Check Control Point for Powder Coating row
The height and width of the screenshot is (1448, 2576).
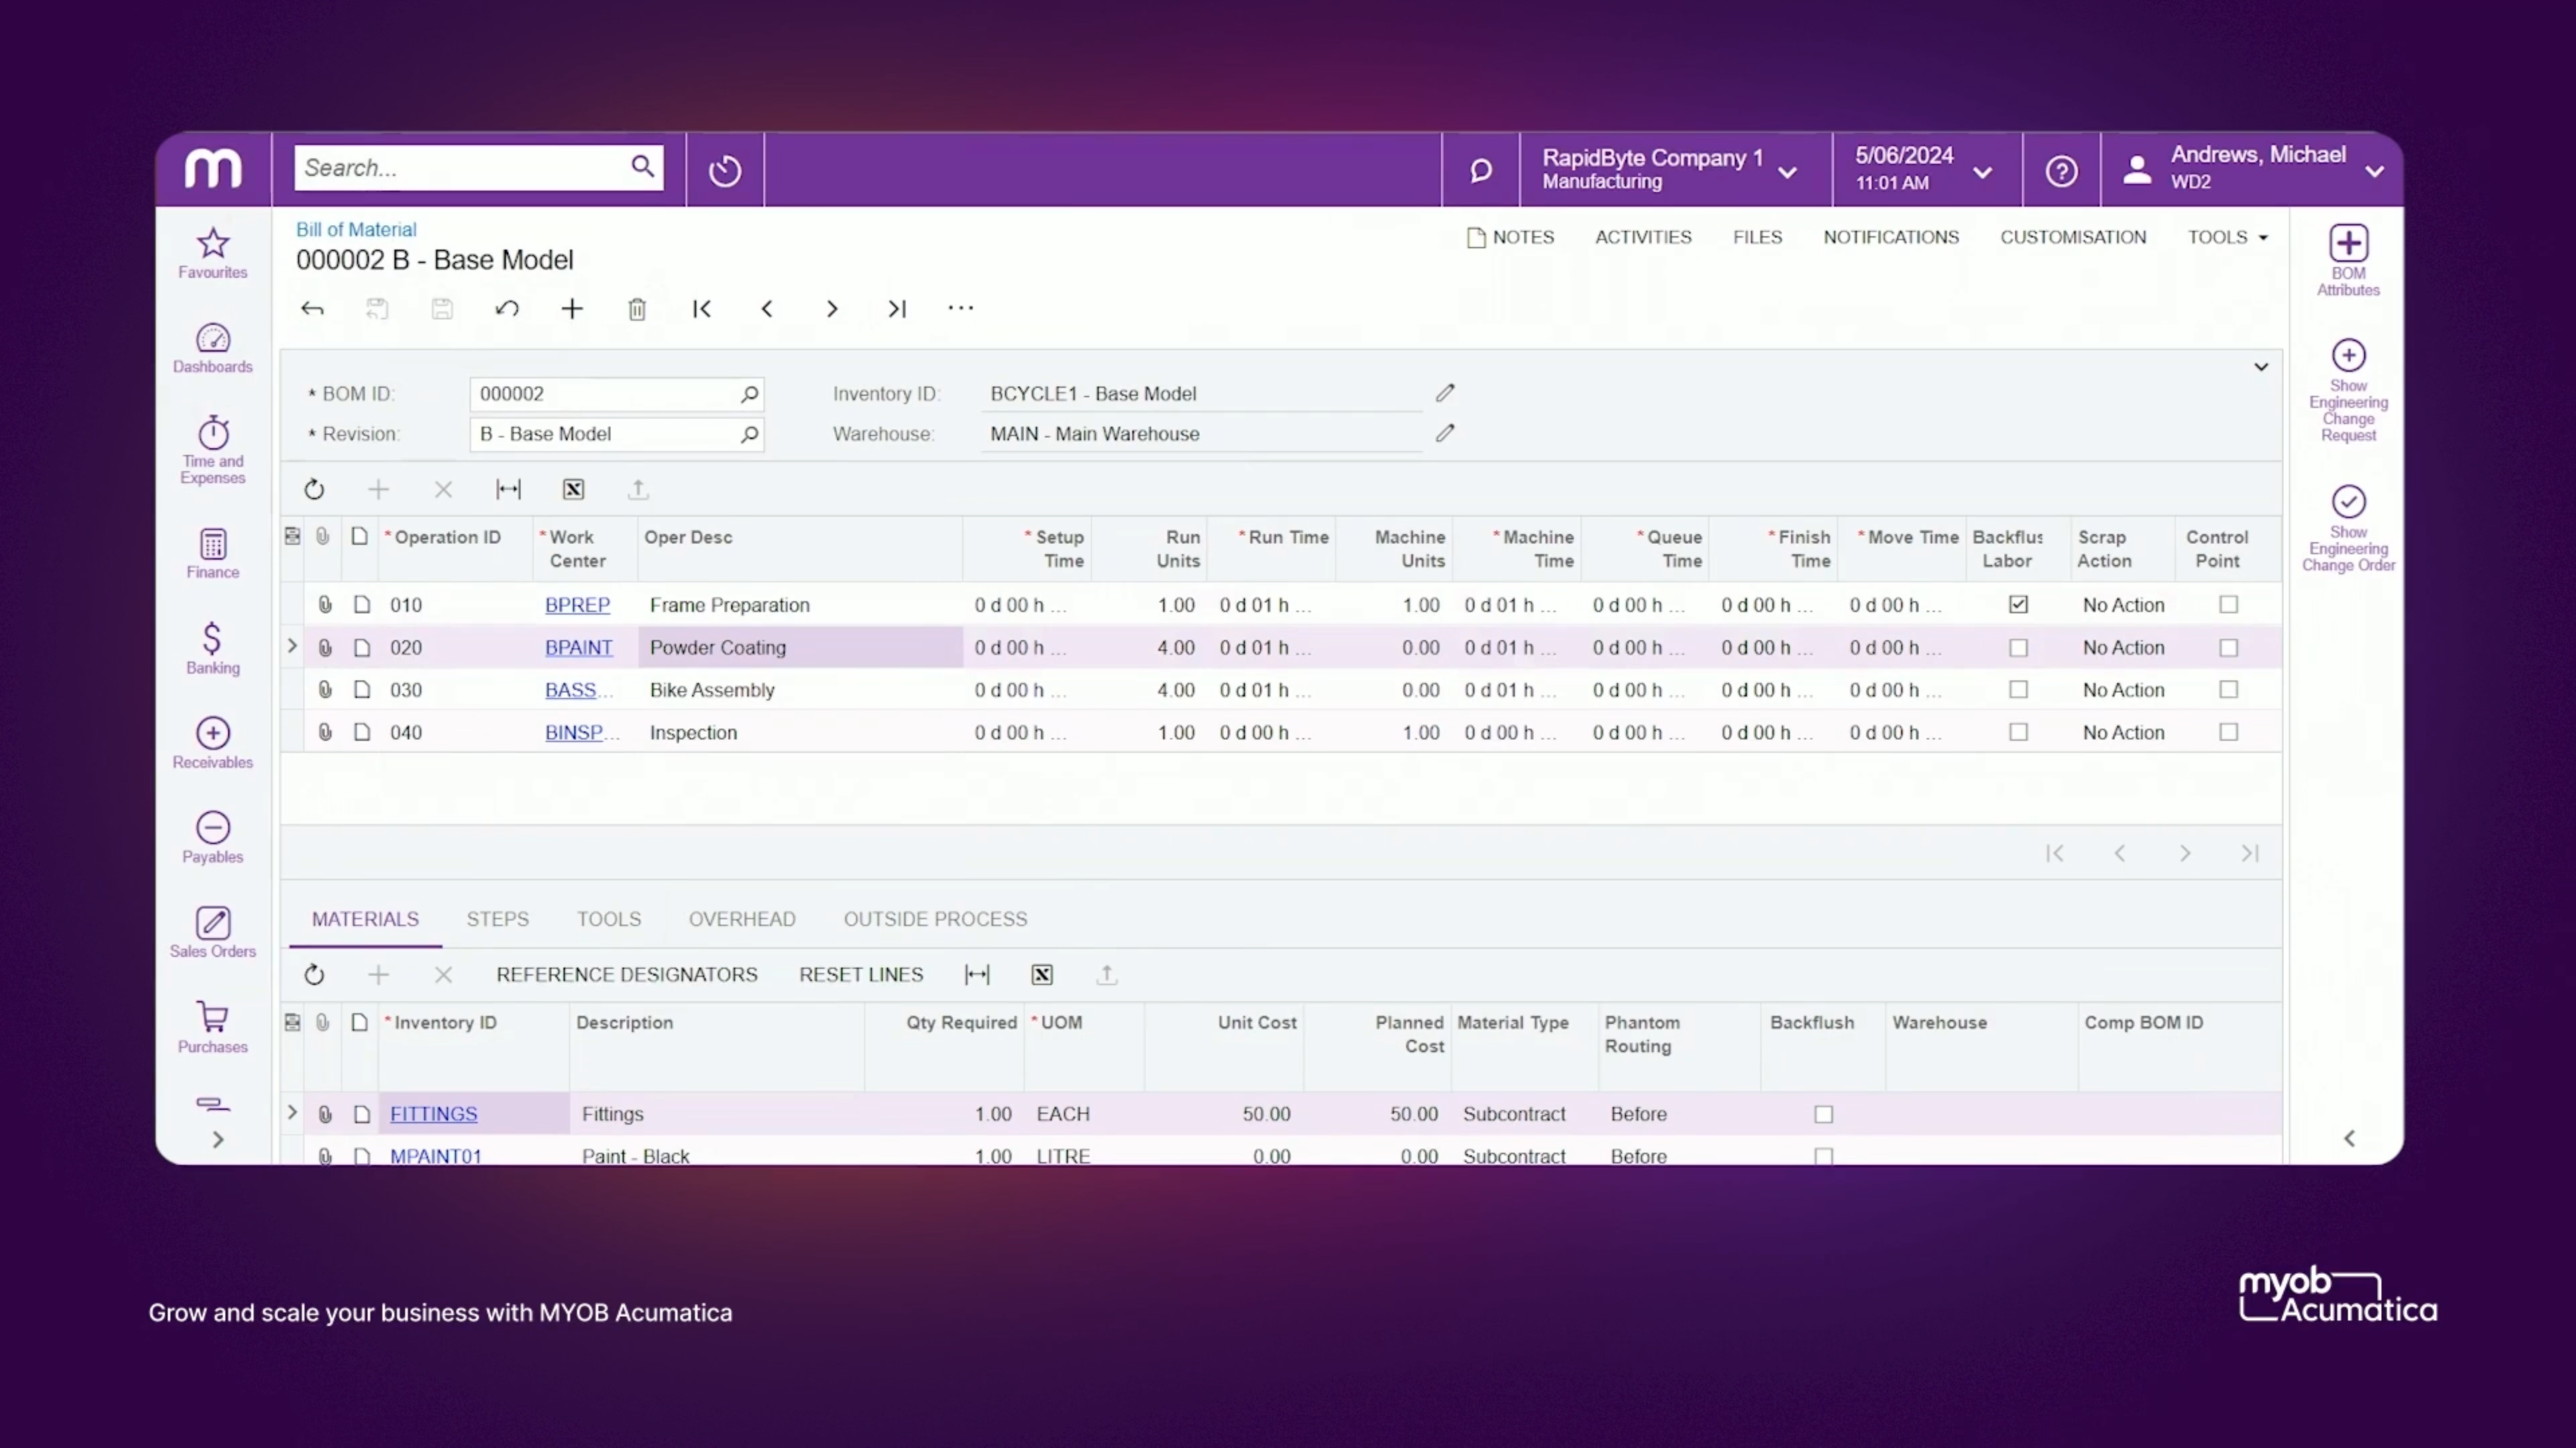pos(2228,647)
